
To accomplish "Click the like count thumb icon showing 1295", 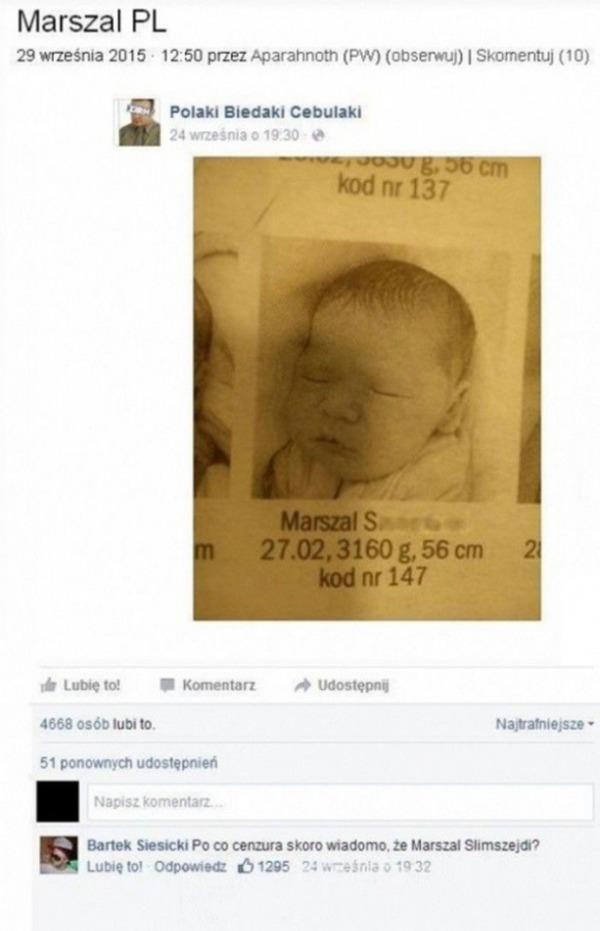I will click(x=246, y=866).
